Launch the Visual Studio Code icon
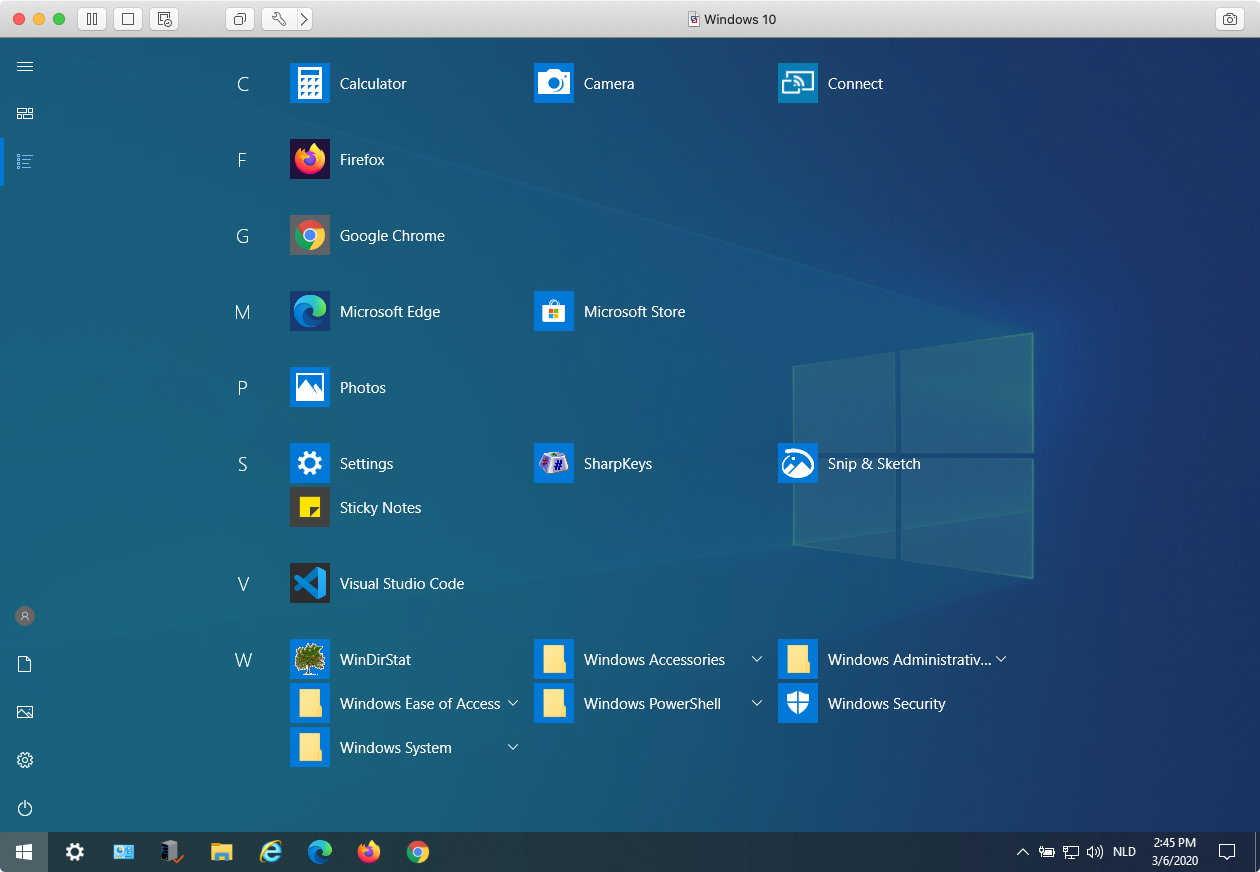 [310, 584]
